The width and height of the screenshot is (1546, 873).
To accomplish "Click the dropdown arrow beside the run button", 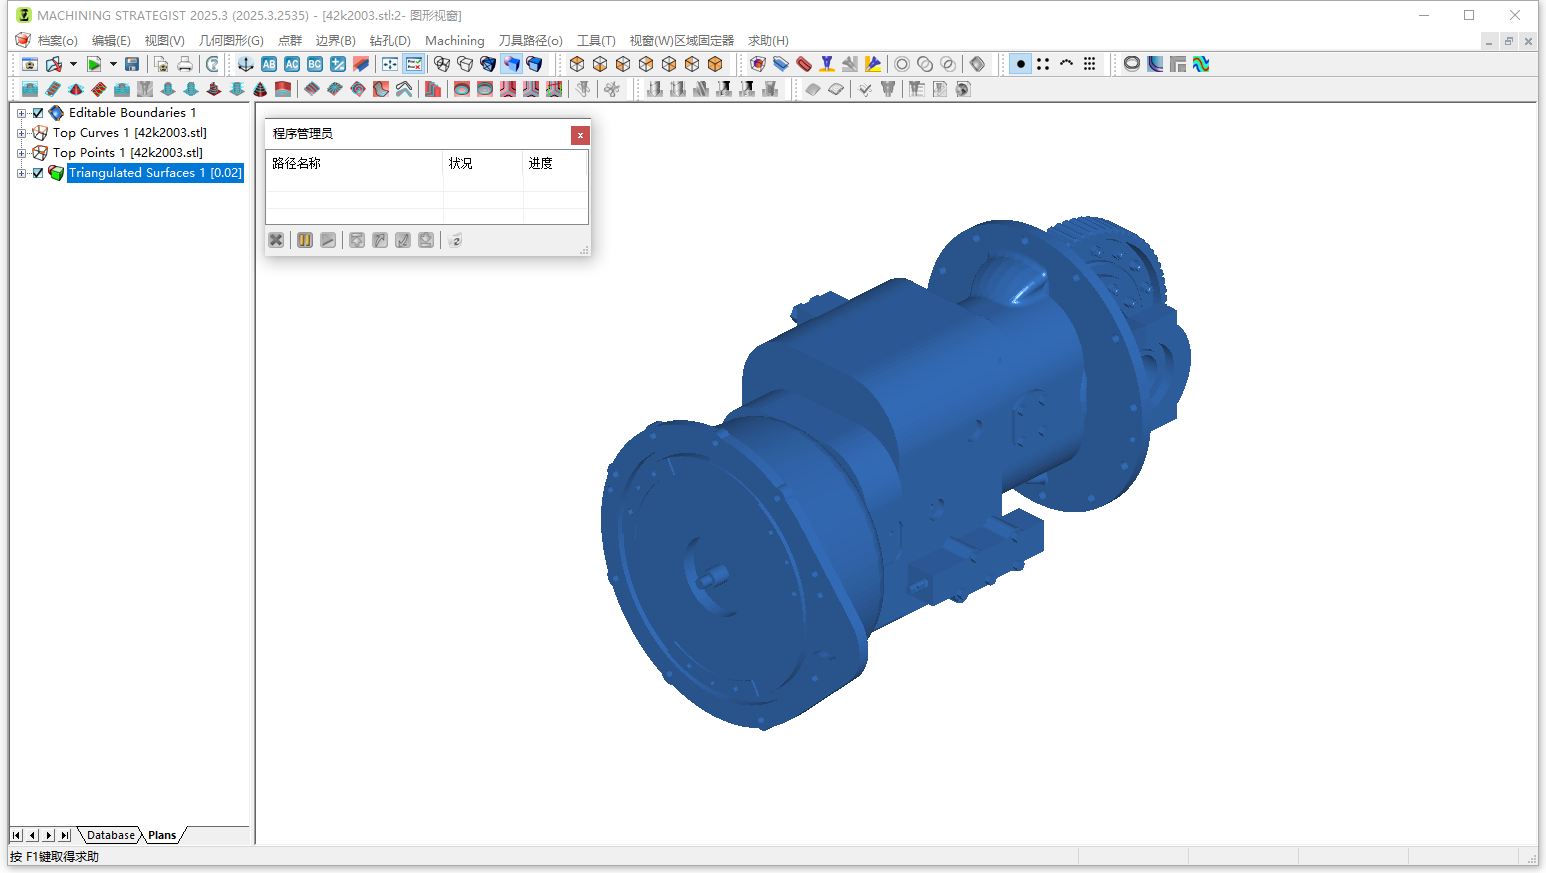I will [x=113, y=63].
